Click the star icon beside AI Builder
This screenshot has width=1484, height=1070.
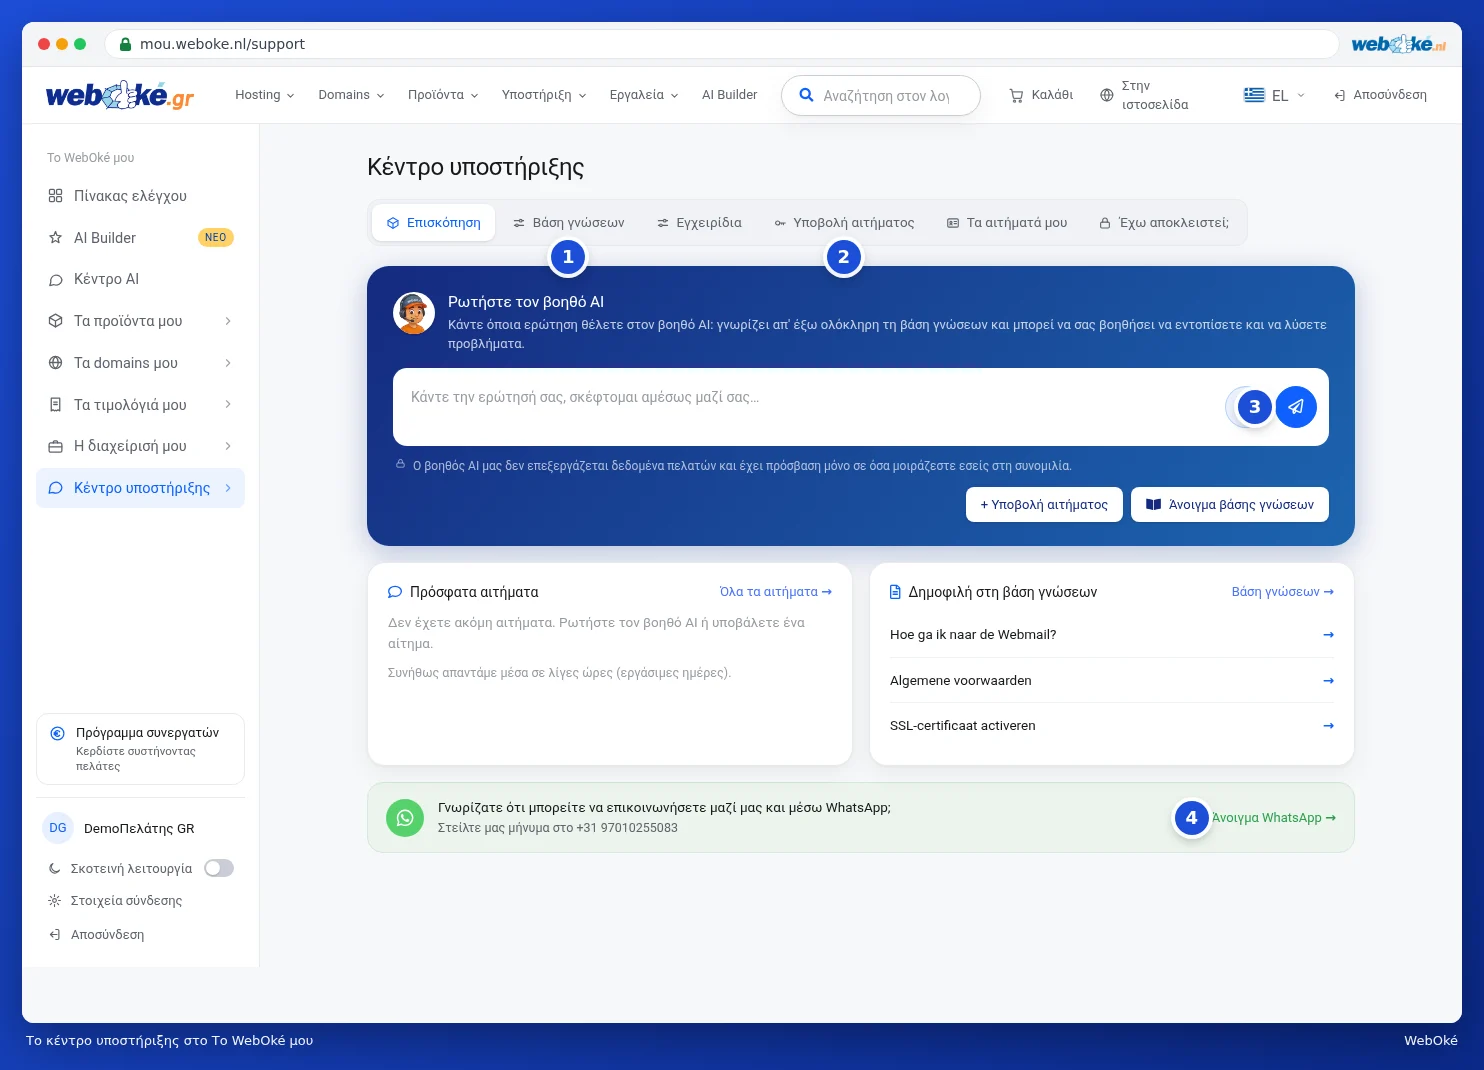(x=56, y=238)
